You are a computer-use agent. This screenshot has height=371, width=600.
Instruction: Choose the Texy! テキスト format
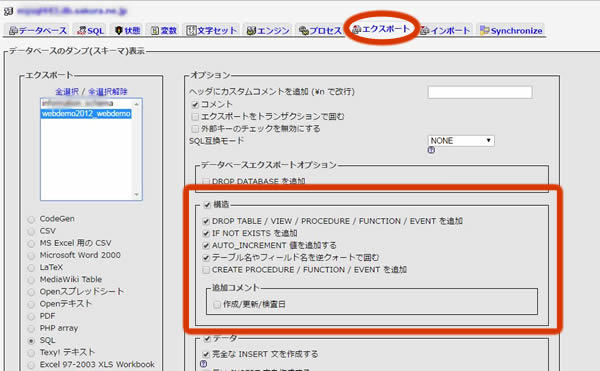[31, 353]
